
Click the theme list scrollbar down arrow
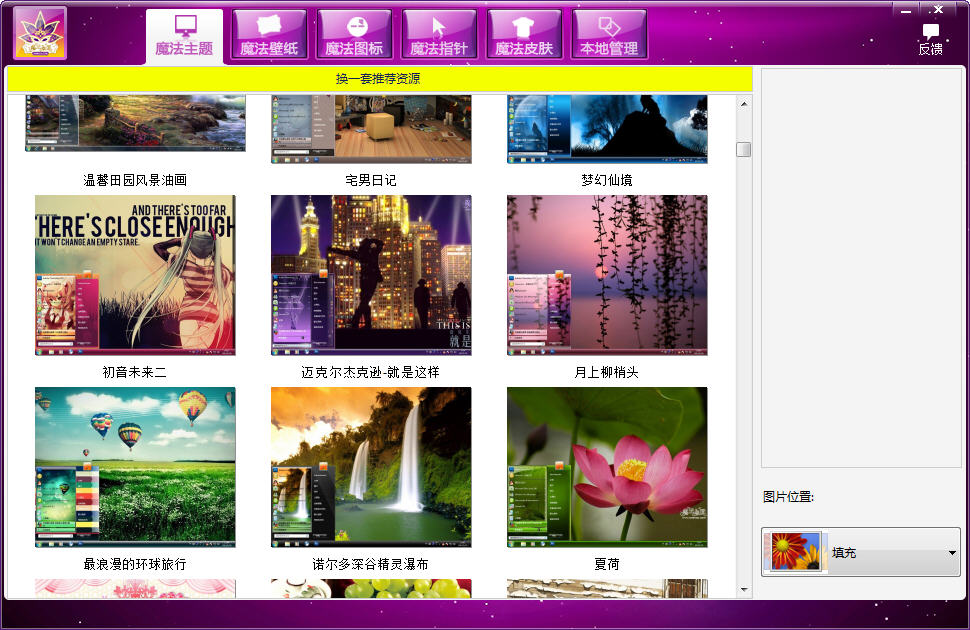(x=744, y=590)
